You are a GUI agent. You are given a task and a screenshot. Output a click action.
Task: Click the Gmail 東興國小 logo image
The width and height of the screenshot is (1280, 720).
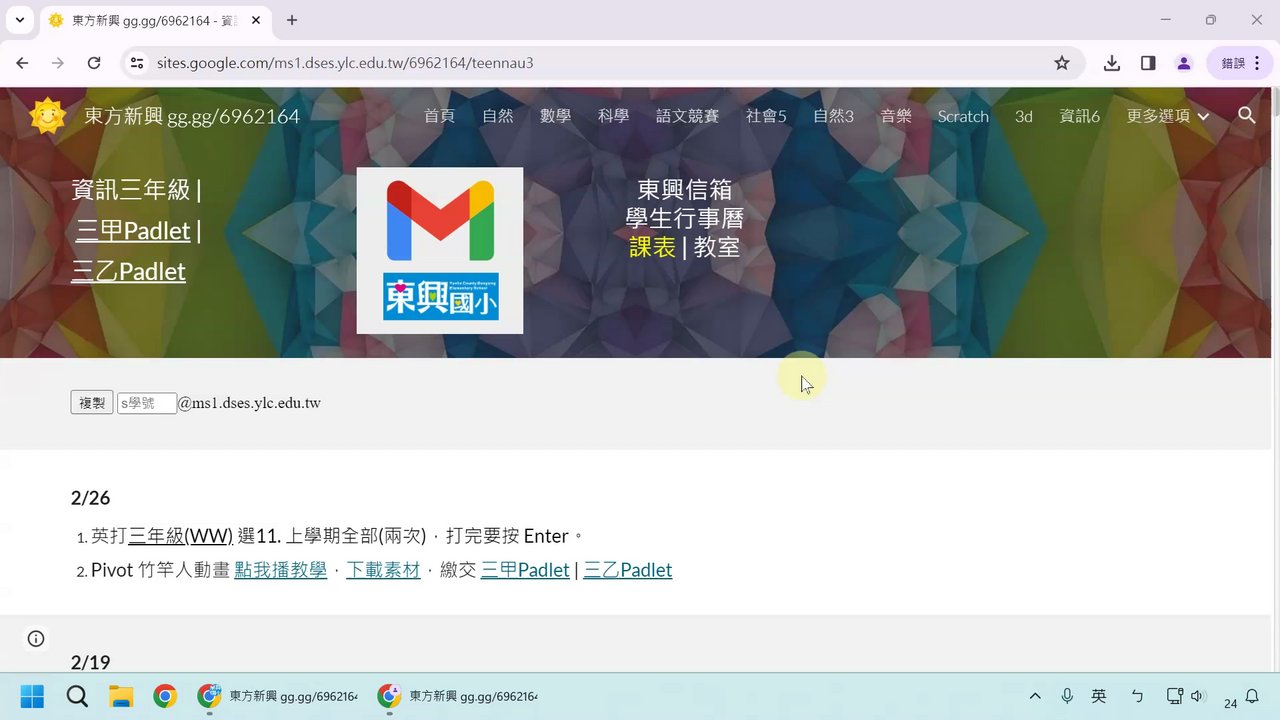tap(440, 251)
